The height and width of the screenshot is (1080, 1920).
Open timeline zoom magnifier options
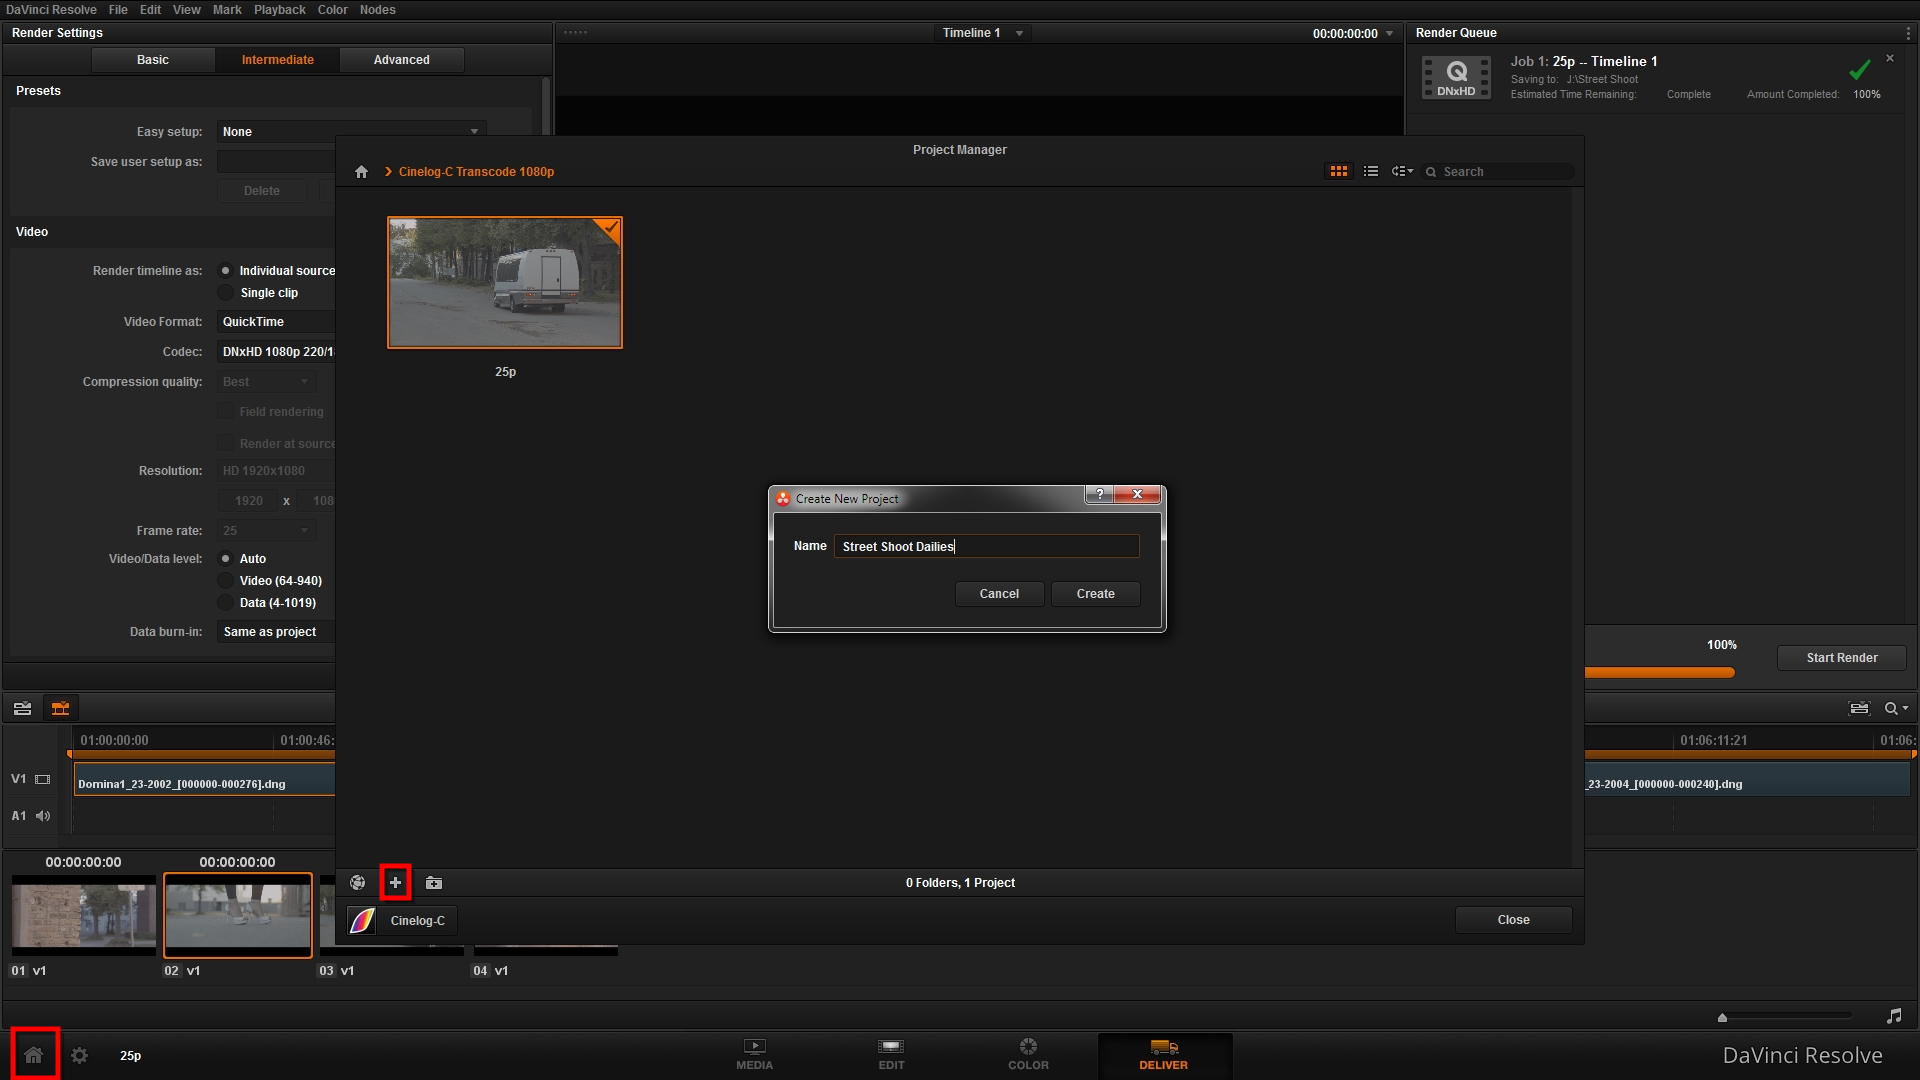pyautogui.click(x=1896, y=709)
